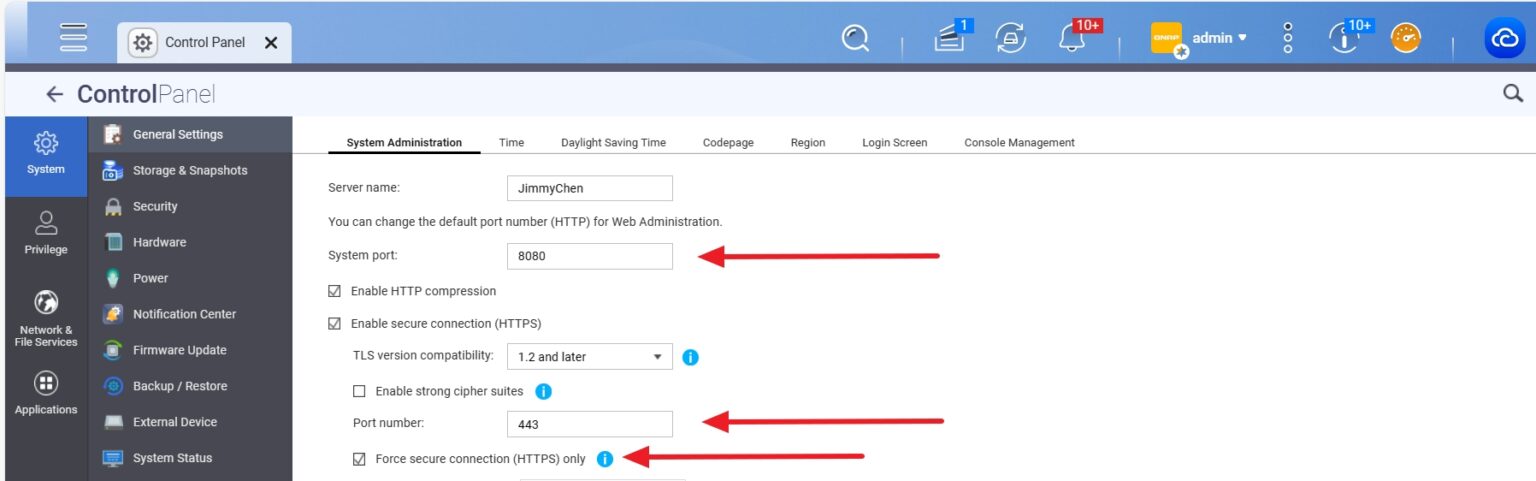
Task: Open the notifications bell
Action: coord(1070,39)
